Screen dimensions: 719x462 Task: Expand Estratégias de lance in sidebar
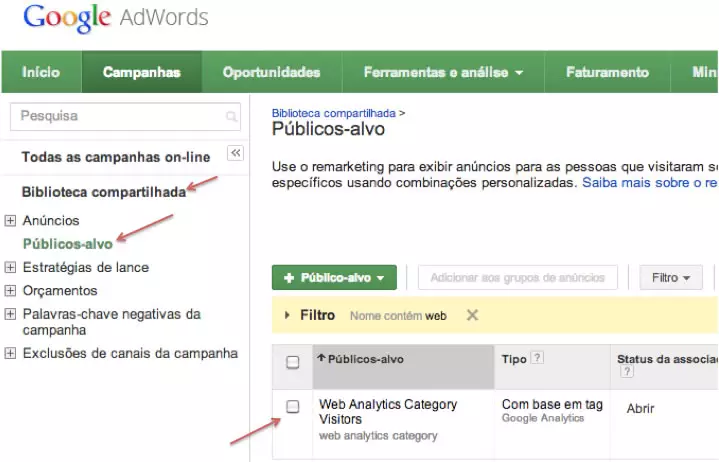(x=11, y=267)
